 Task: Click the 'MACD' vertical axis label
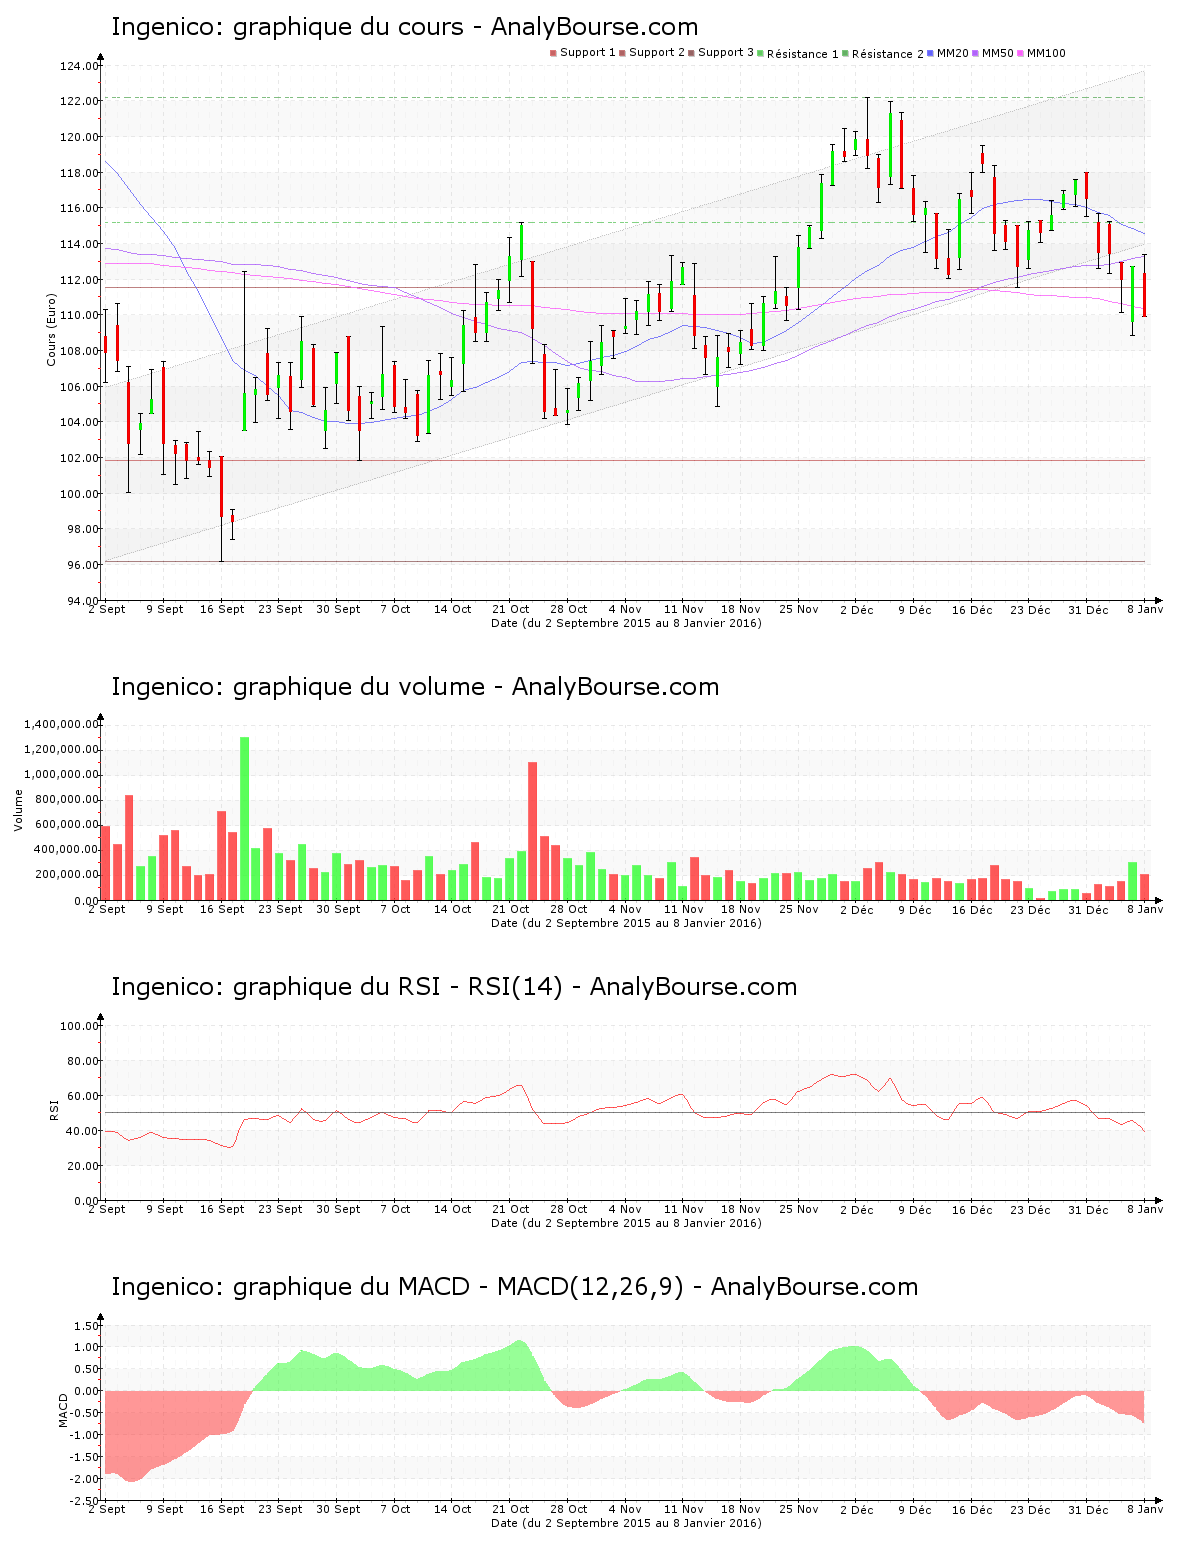tap(63, 1410)
